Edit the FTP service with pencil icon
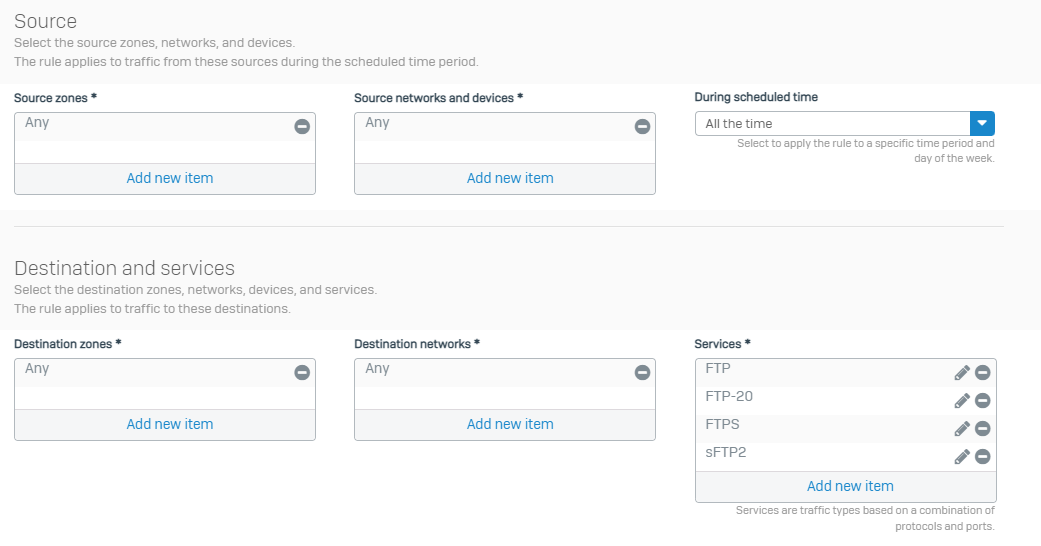This screenshot has height=546, width=1041. point(962,373)
